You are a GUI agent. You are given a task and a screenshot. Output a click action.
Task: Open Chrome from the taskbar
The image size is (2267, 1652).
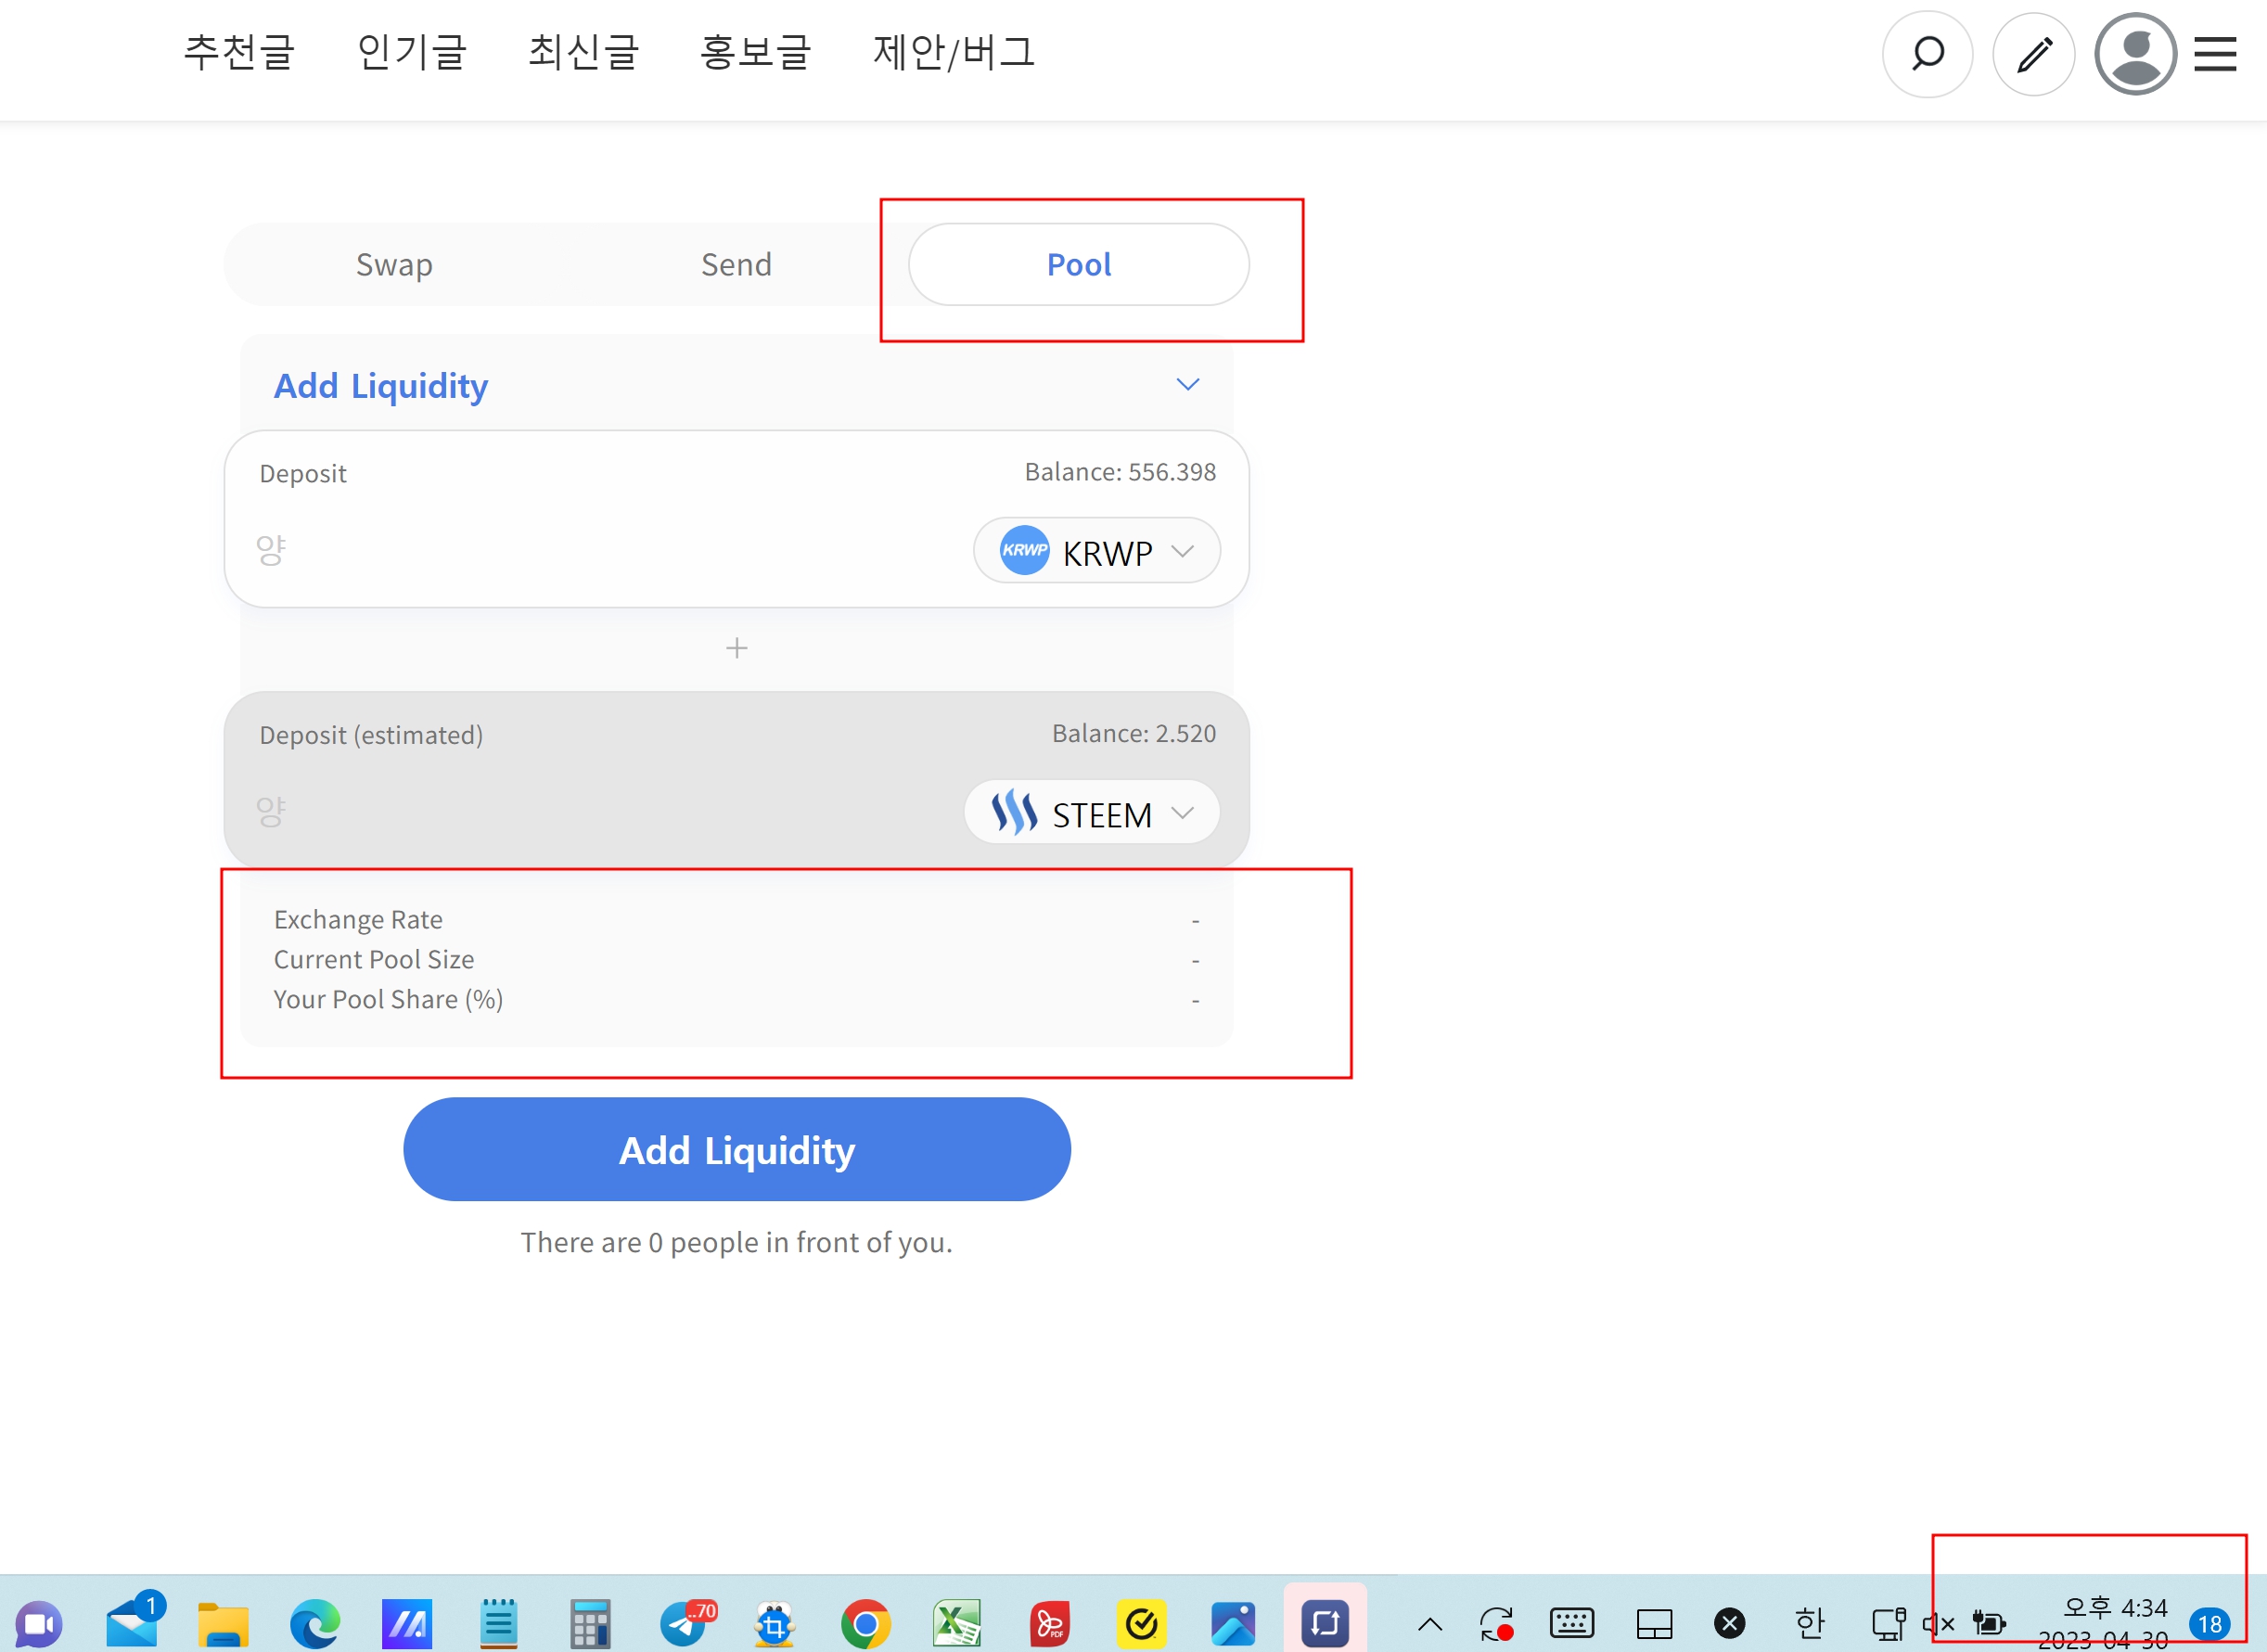(x=865, y=1624)
